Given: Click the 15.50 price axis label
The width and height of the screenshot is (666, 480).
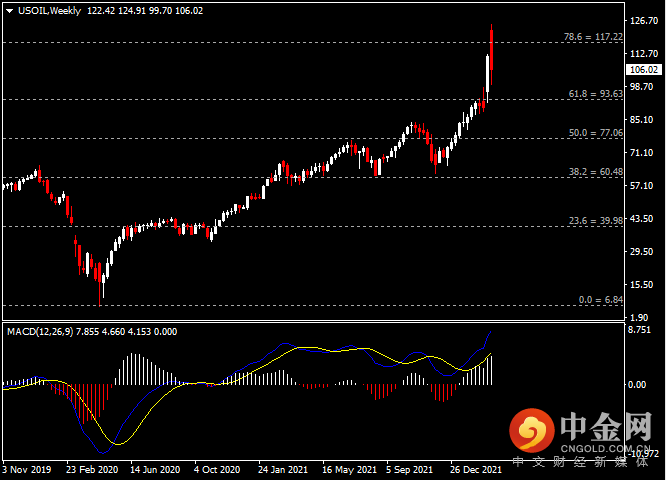Looking at the screenshot, I should tap(641, 285).
